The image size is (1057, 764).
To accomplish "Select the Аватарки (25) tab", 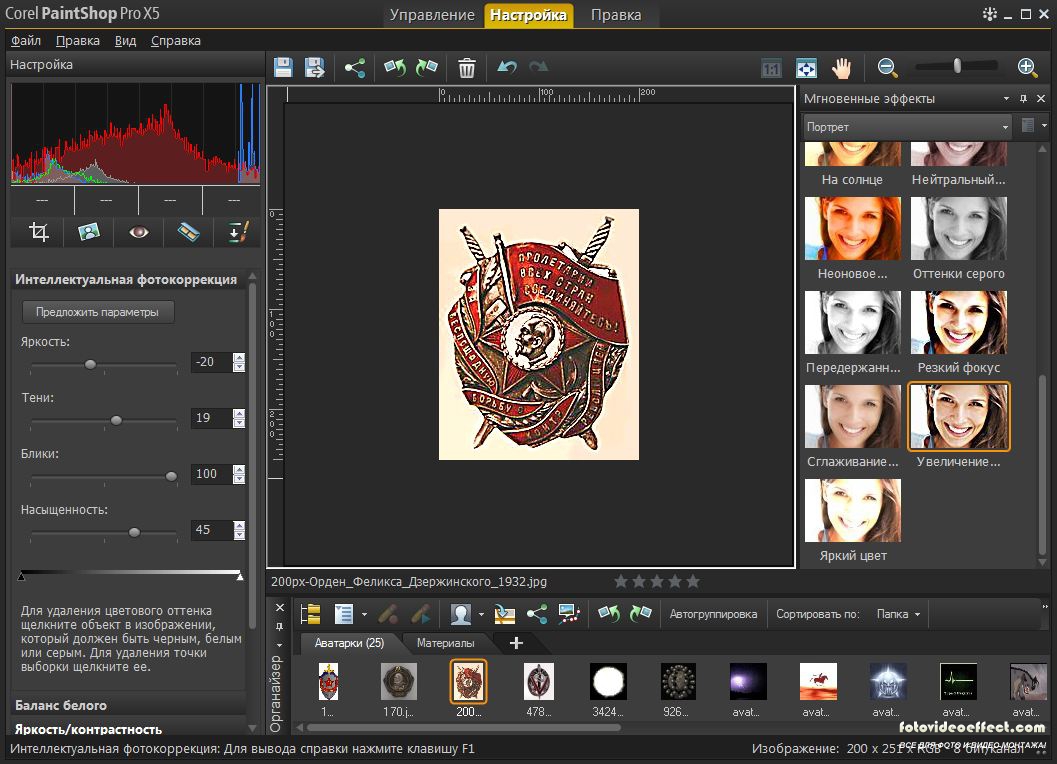I will (x=349, y=643).
